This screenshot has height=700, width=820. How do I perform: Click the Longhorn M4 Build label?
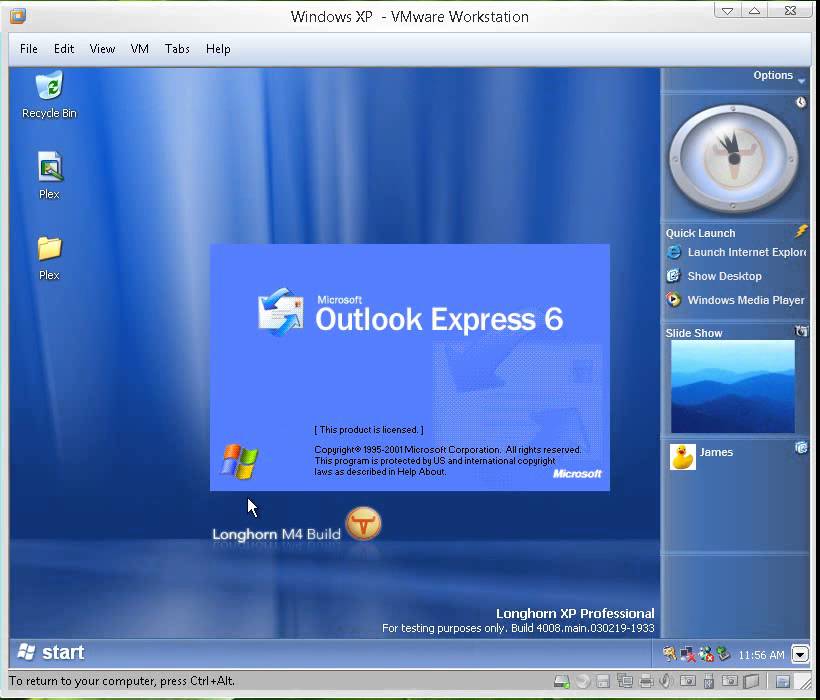pyautogui.click(x=276, y=534)
